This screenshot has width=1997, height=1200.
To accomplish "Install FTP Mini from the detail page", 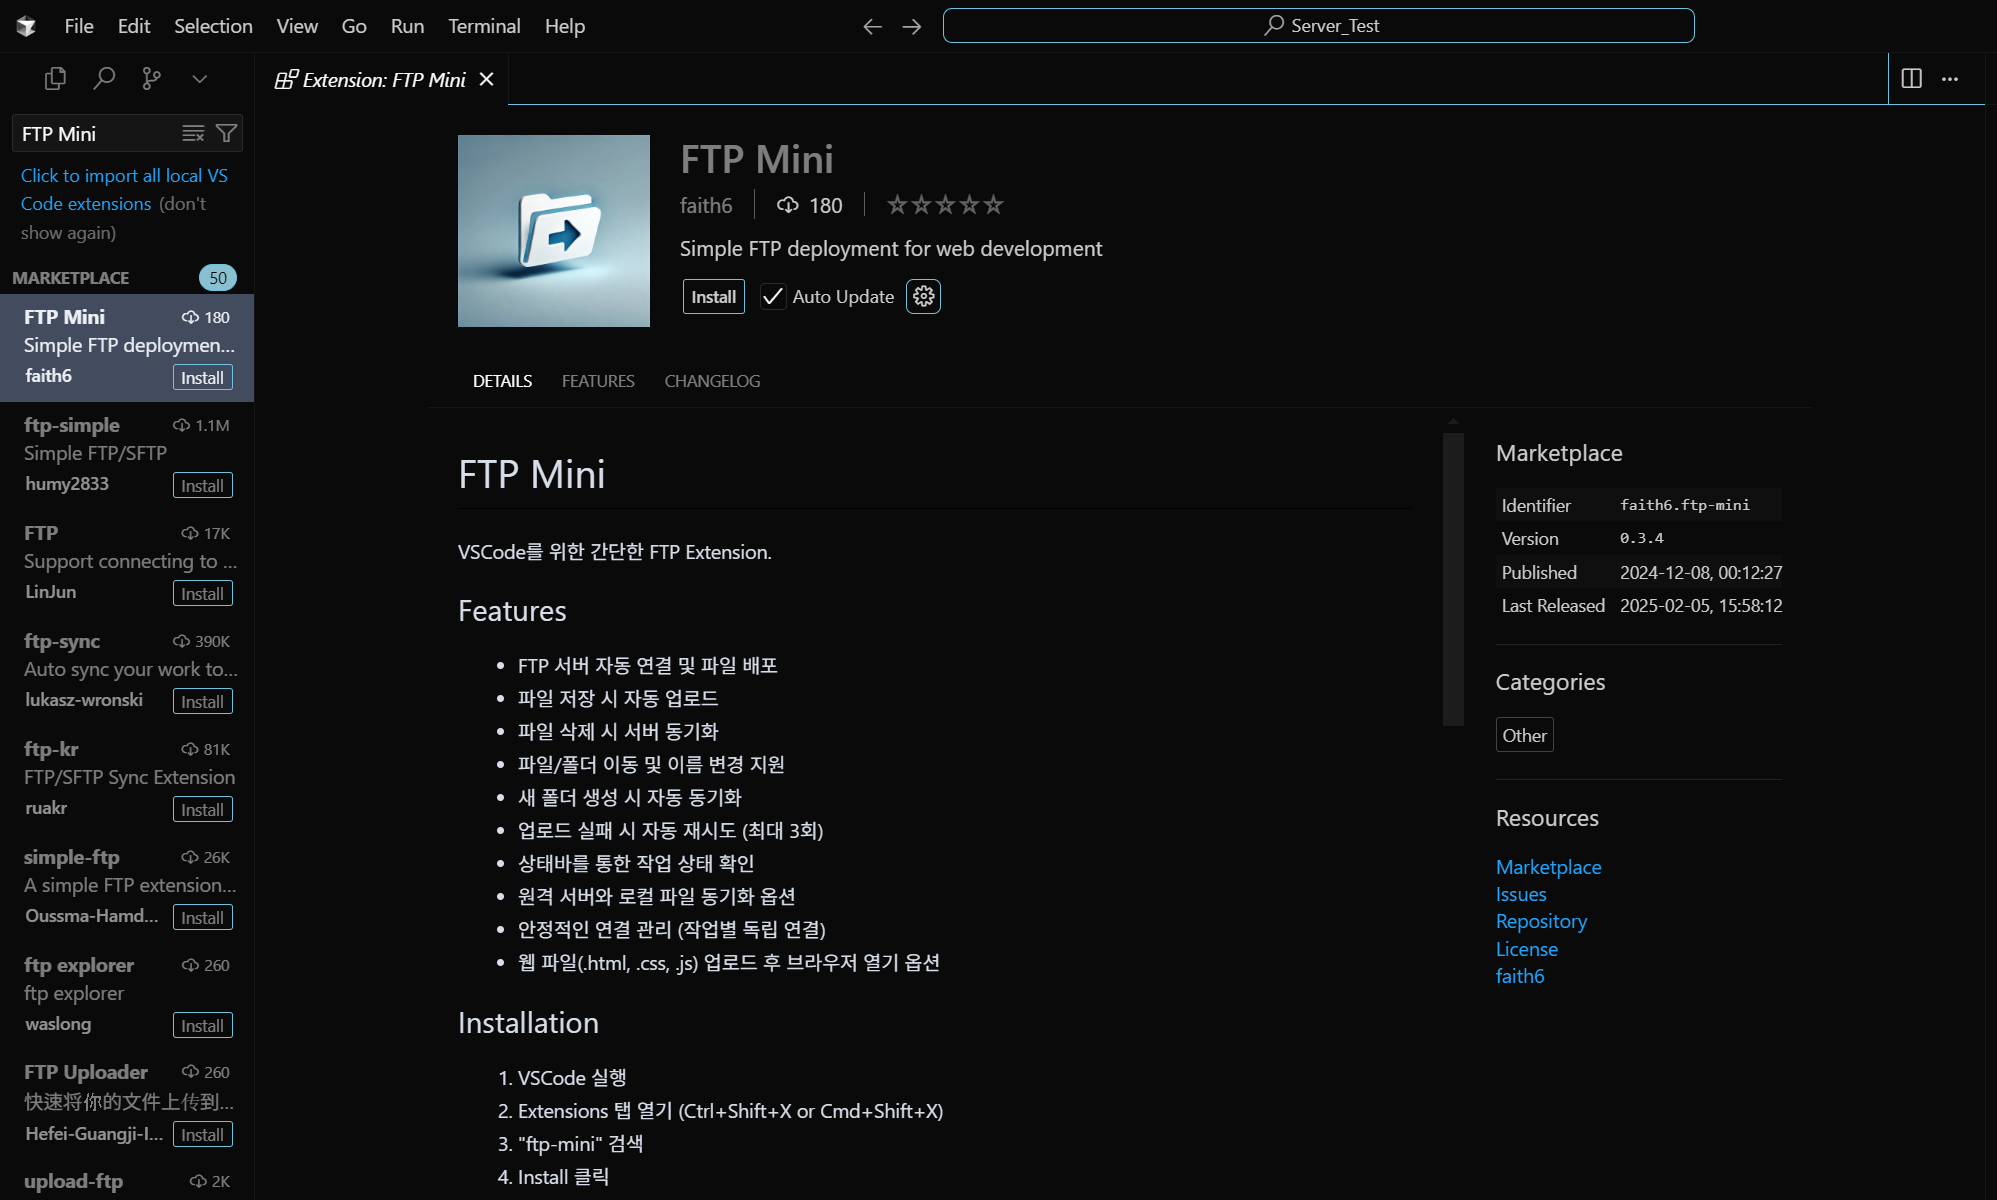I will coord(713,296).
